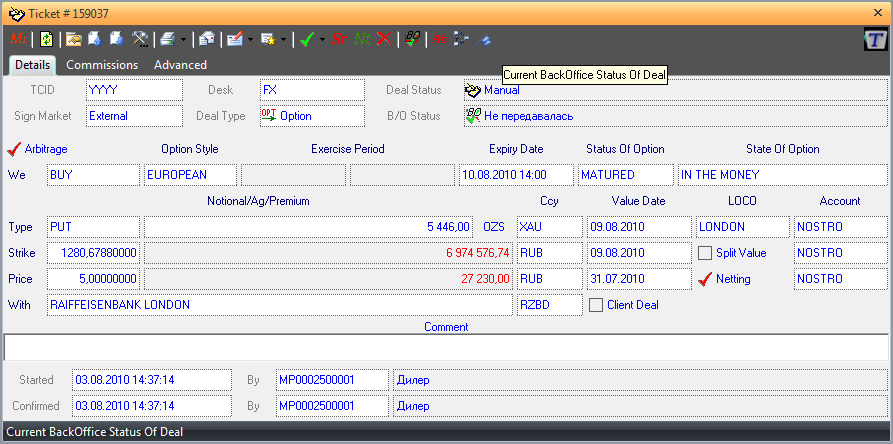Viewport: 893px width, 444px height.
Task: Click the With field RAIFFEISENBANK LONDON
Action: 280,305
